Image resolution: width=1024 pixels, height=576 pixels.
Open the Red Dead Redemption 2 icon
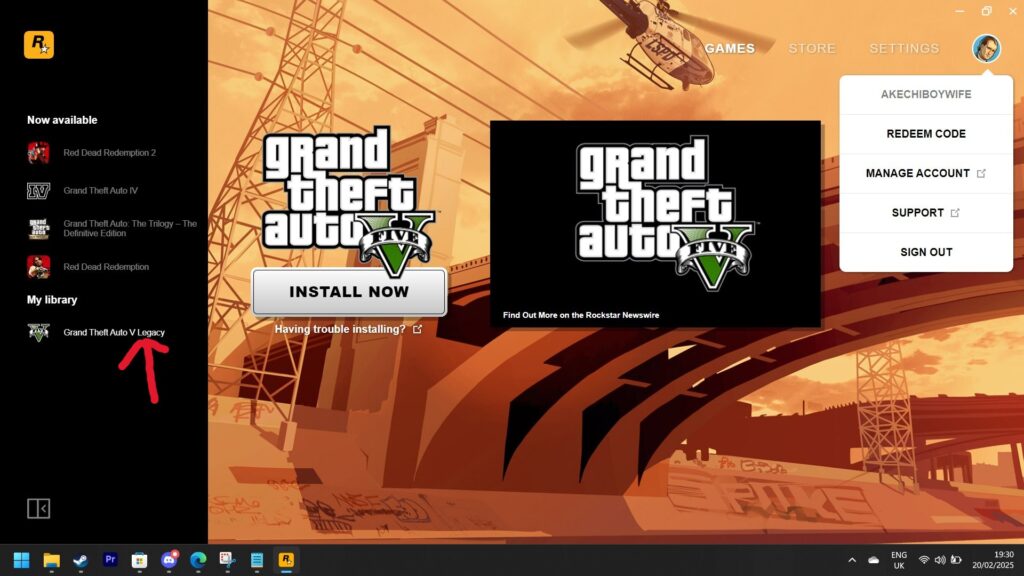point(38,153)
